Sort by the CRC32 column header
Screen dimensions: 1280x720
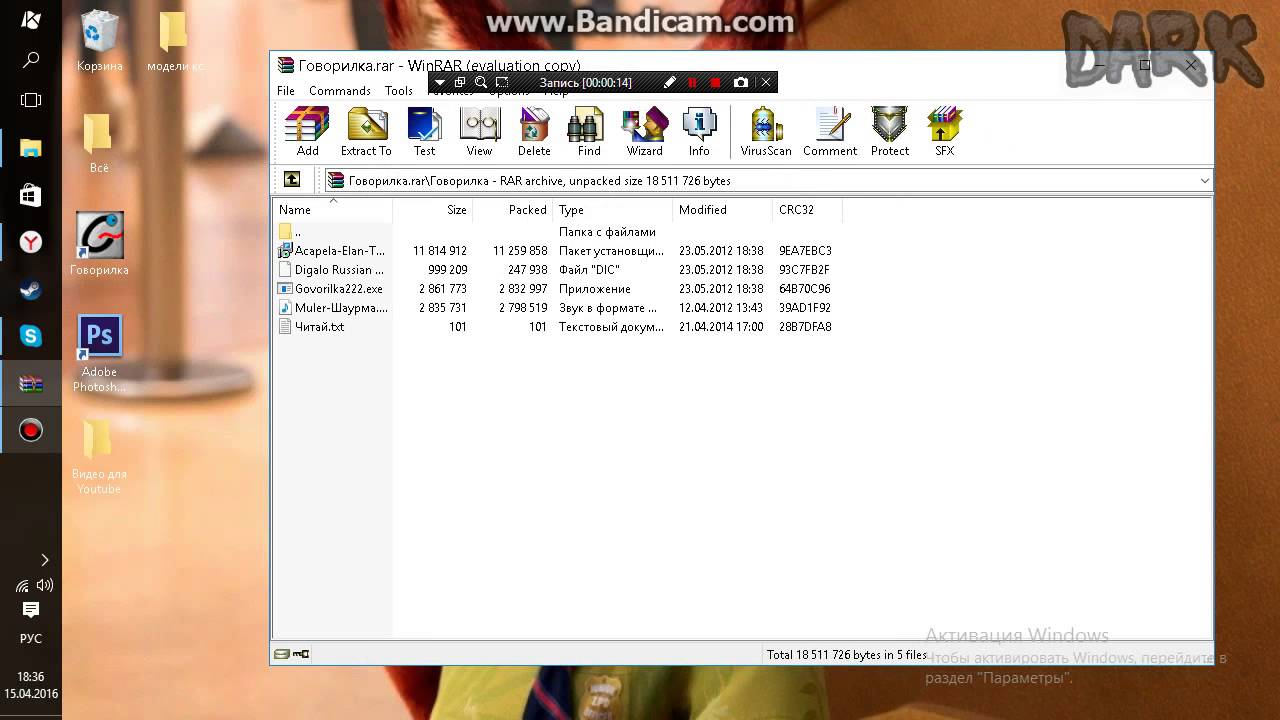coord(807,210)
